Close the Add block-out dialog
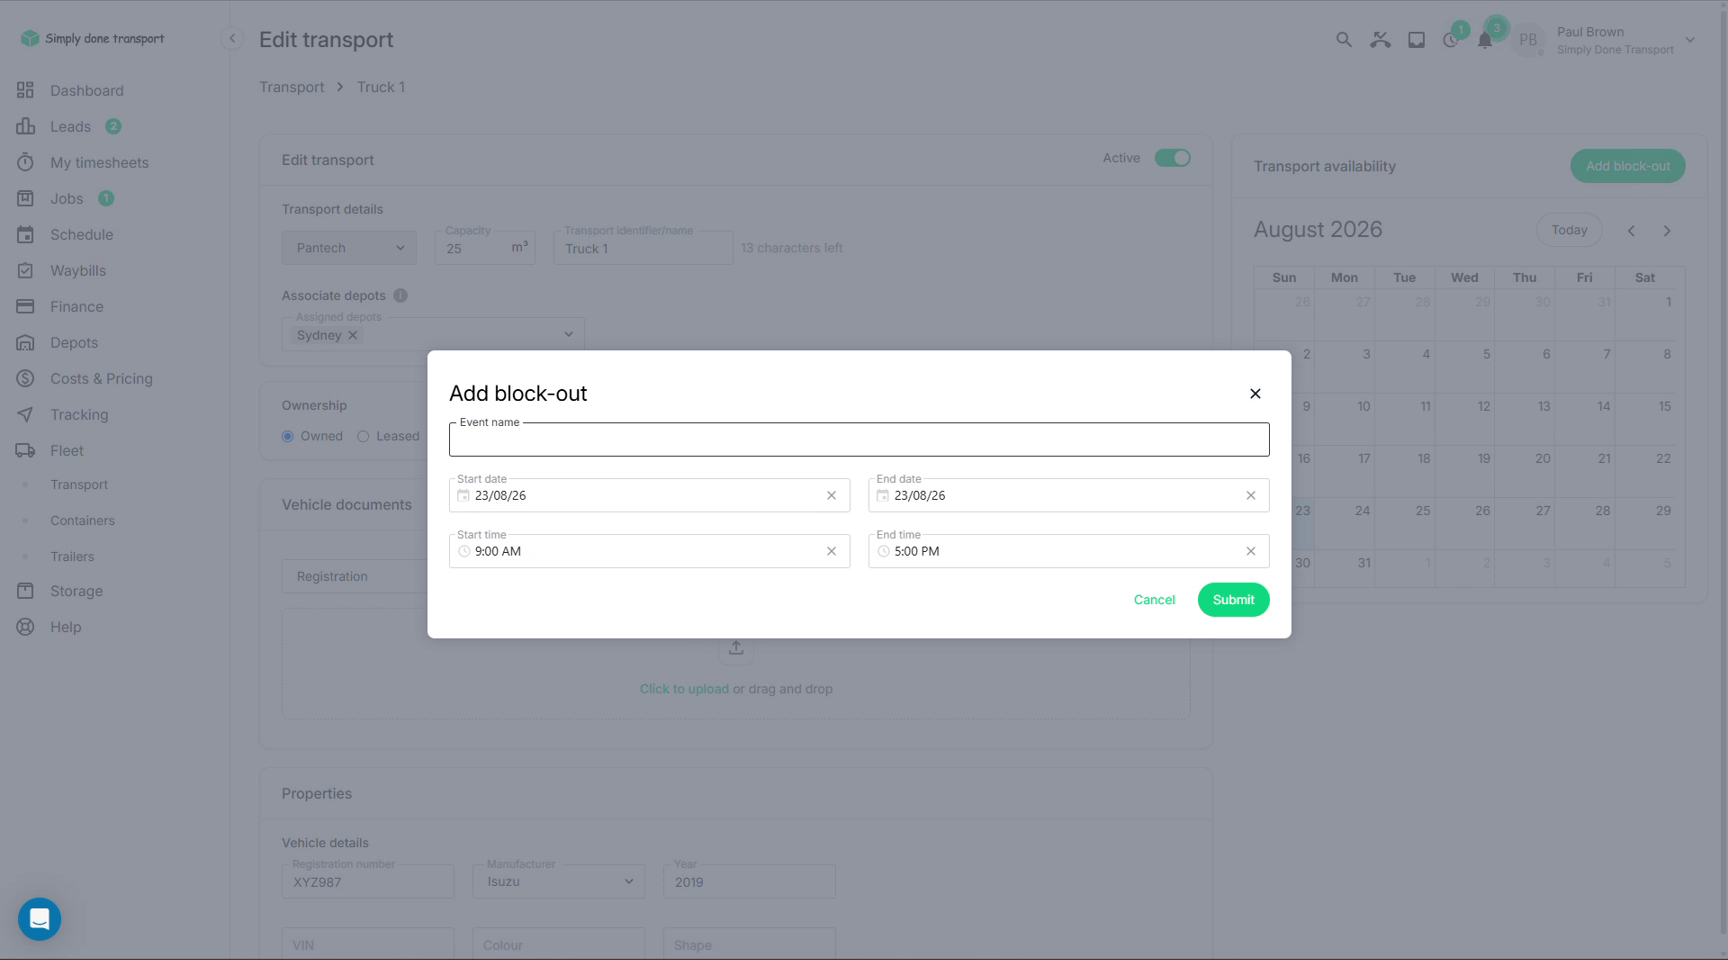 (1255, 394)
